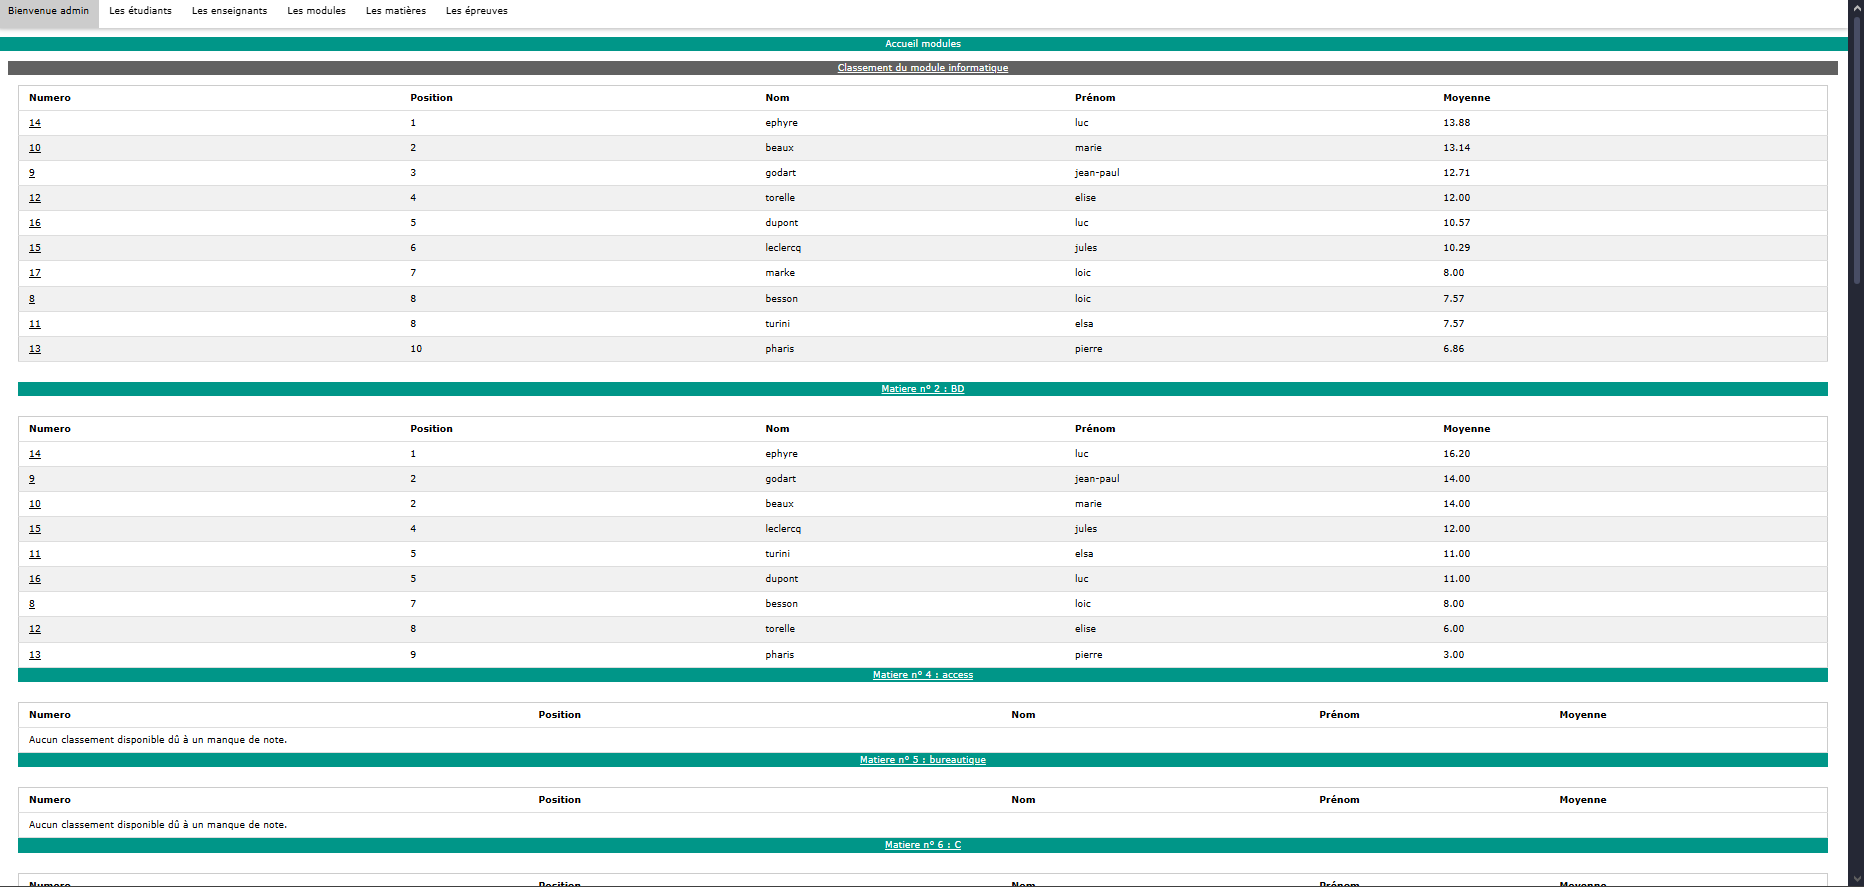Go to Les modules menu item

pos(316,11)
